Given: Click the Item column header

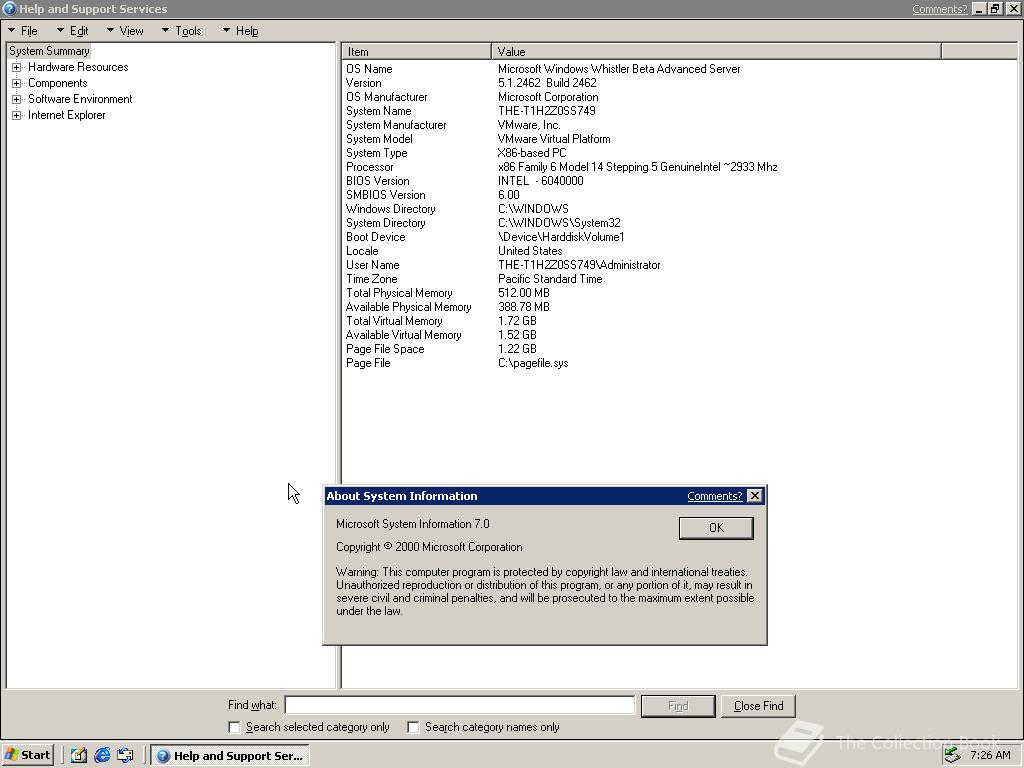Looking at the screenshot, I should [416, 52].
